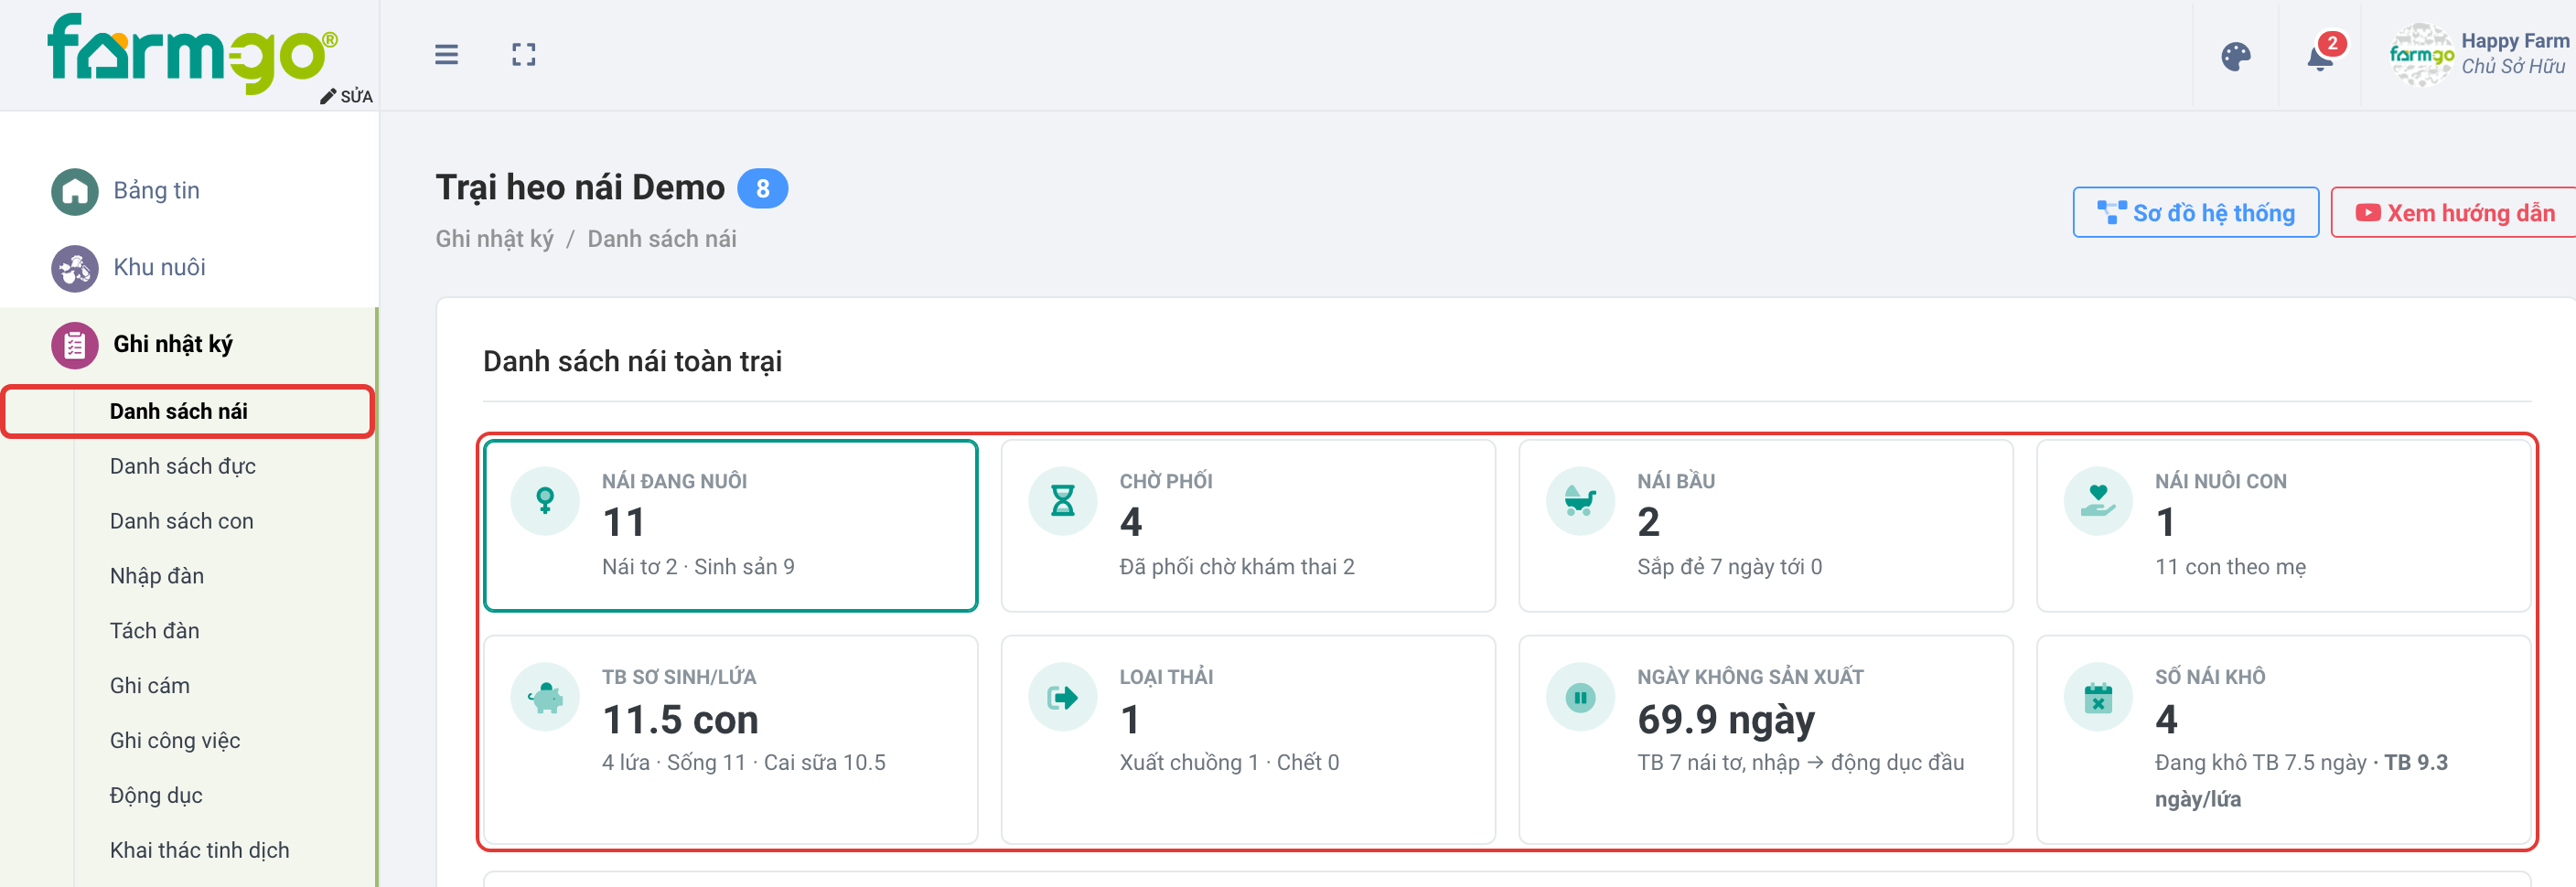Click the TB sơ sinh/lứa piggy icon
2576x887 pixels.
pos(545,696)
